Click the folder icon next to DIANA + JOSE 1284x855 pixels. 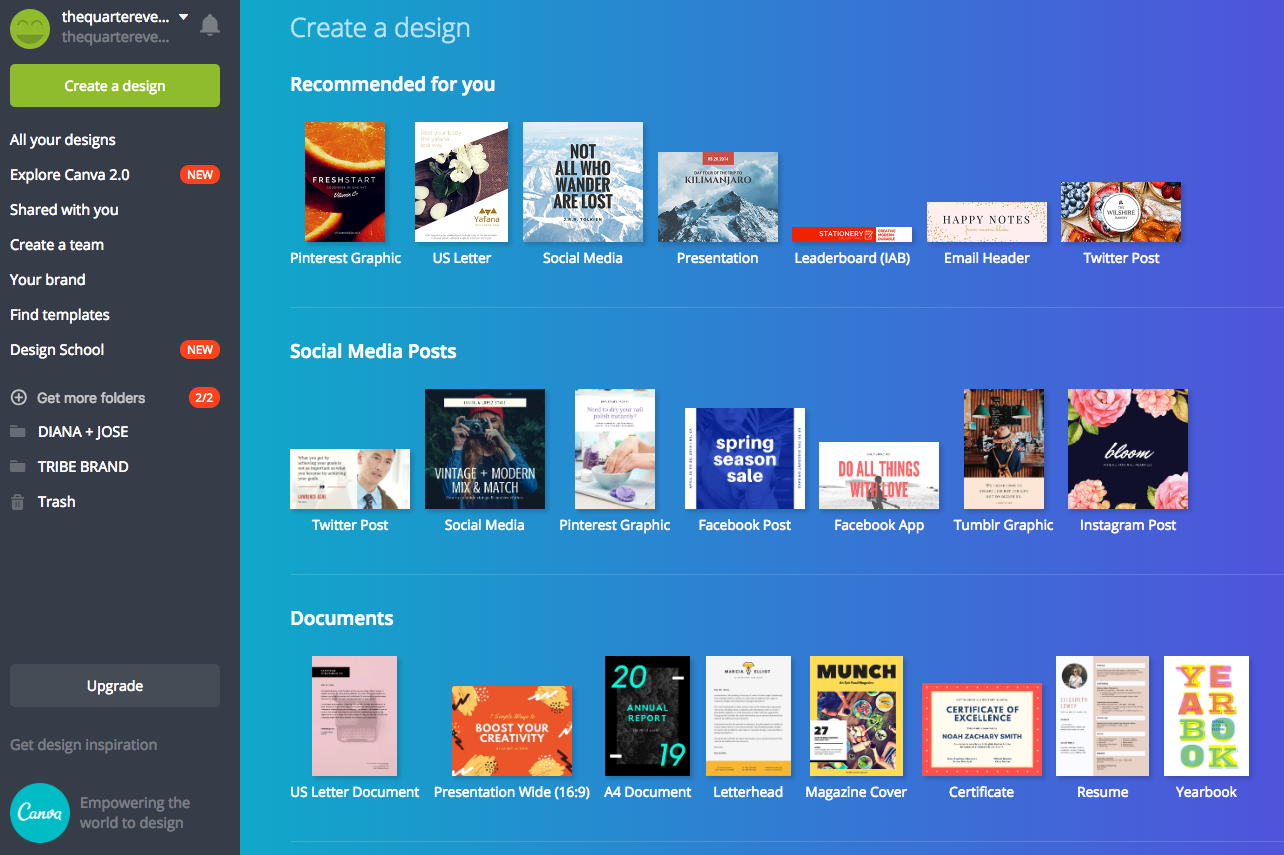coord(18,431)
